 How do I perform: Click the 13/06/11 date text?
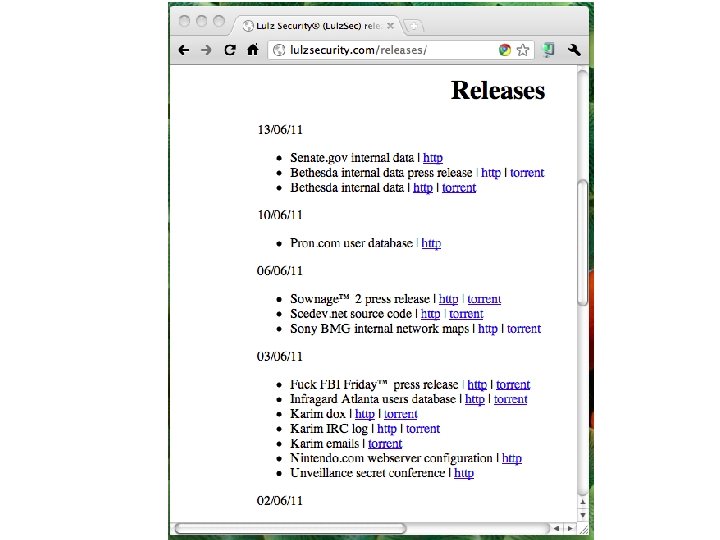tap(280, 130)
